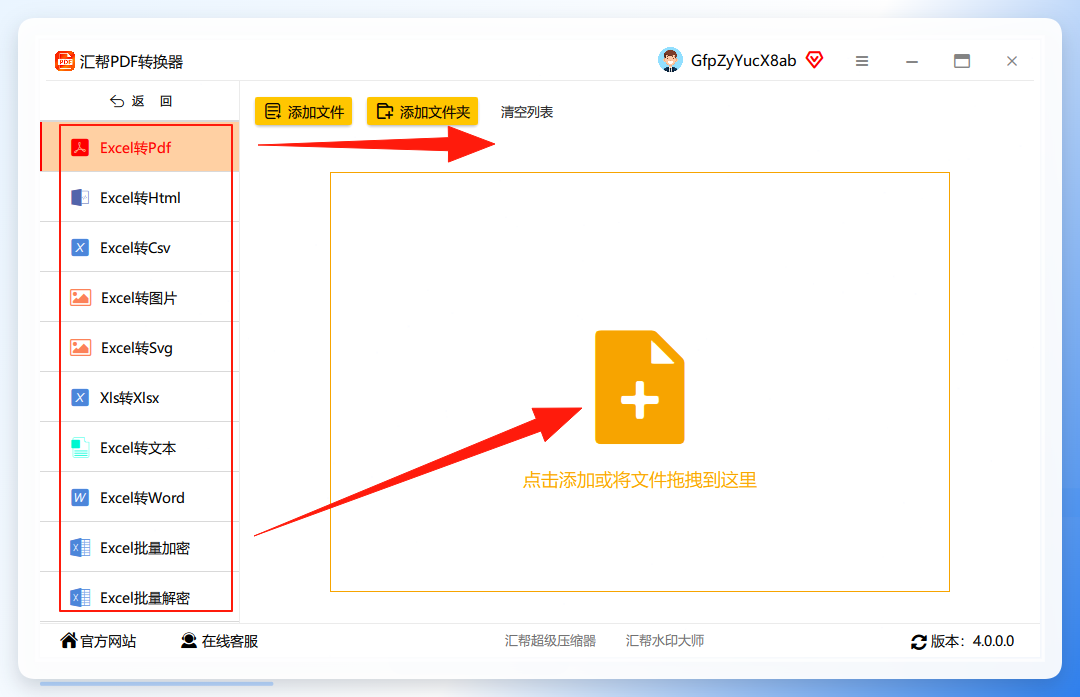The width and height of the screenshot is (1080, 697).
Task: Open the 汇帮水印大师 link
Action: 665,641
